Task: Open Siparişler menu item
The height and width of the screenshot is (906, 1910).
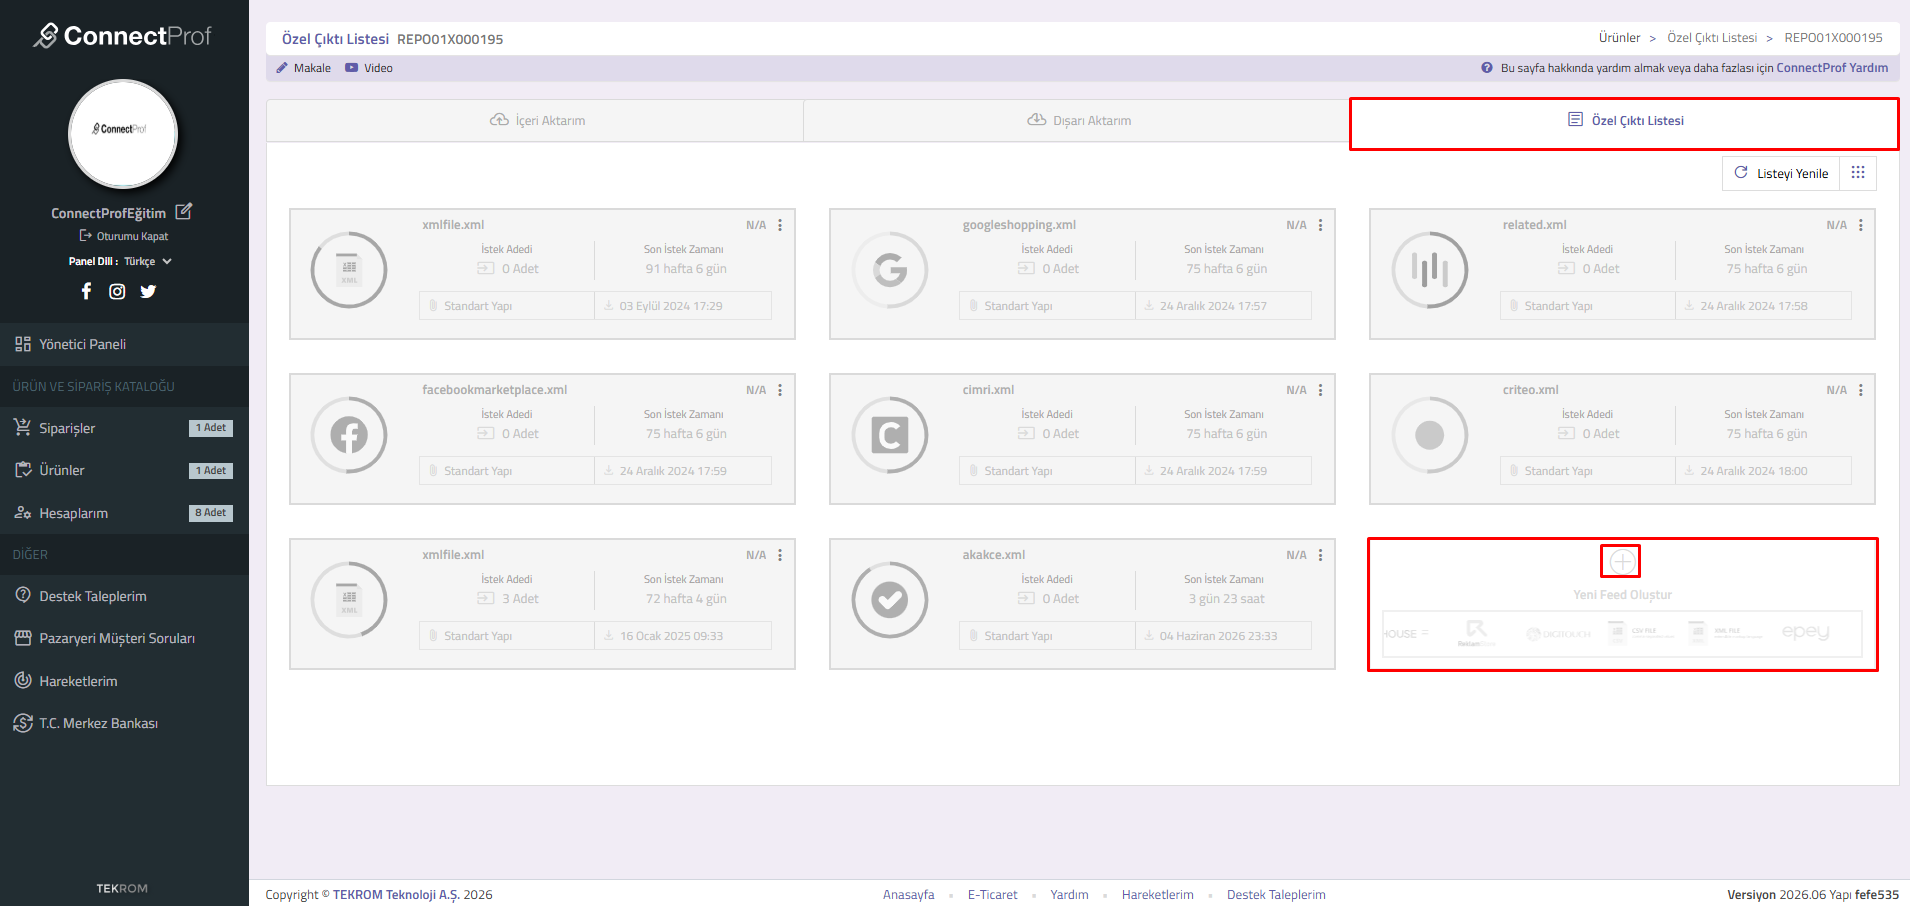Action: (x=124, y=428)
